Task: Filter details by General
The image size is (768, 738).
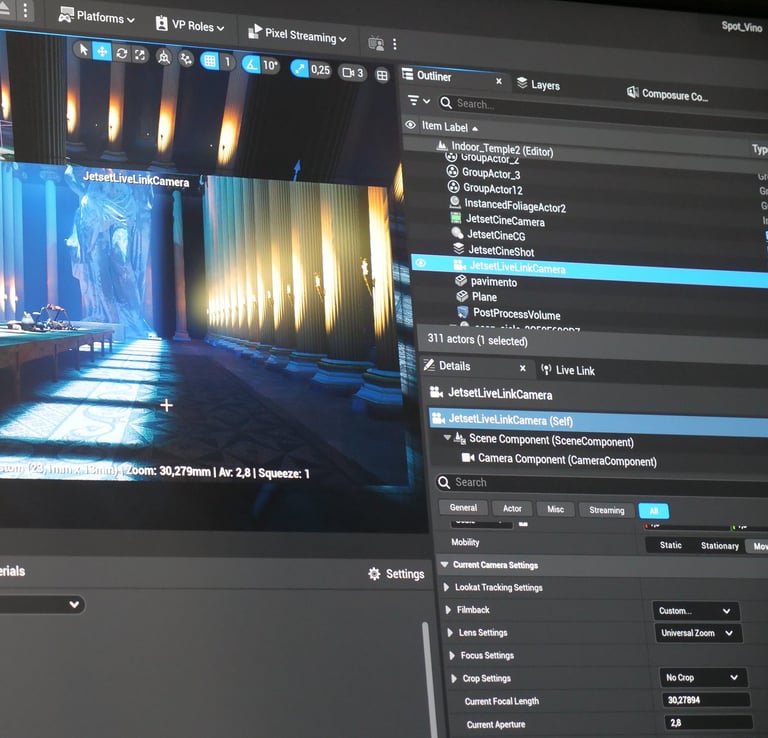Action: pyautogui.click(x=463, y=508)
